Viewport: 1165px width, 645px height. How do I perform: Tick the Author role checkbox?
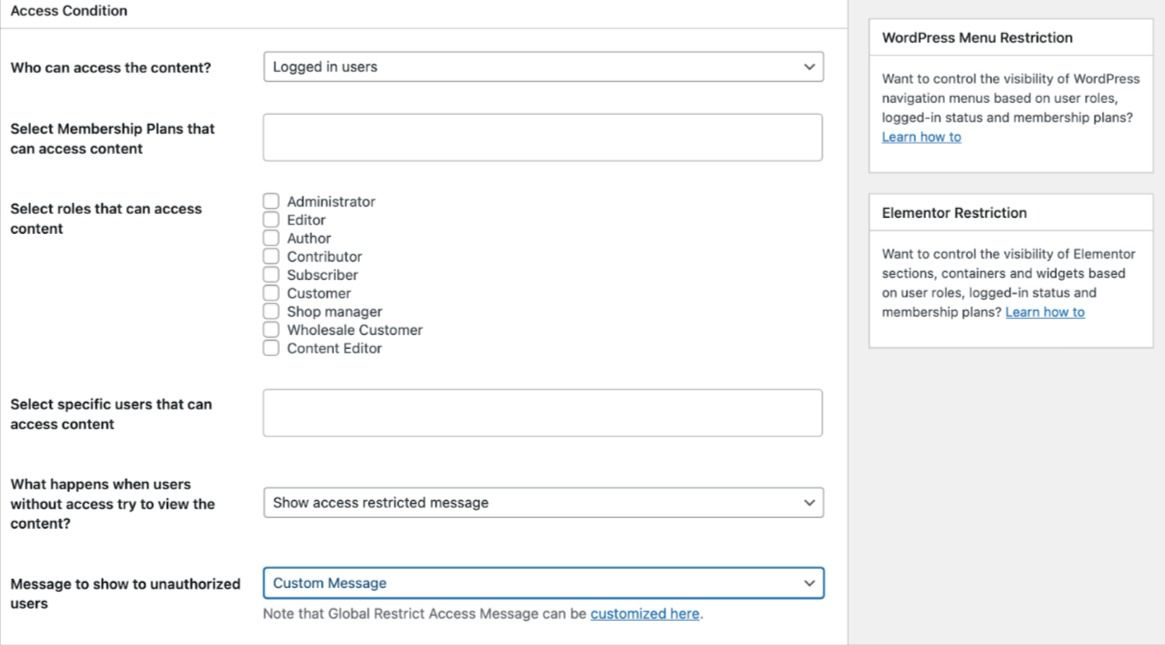point(271,238)
